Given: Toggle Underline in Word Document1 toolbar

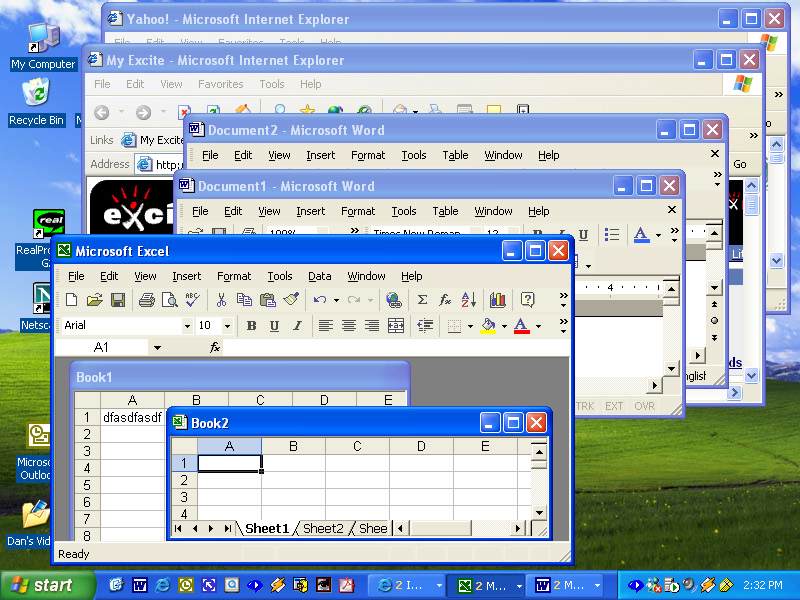Looking at the screenshot, I should click(x=583, y=235).
